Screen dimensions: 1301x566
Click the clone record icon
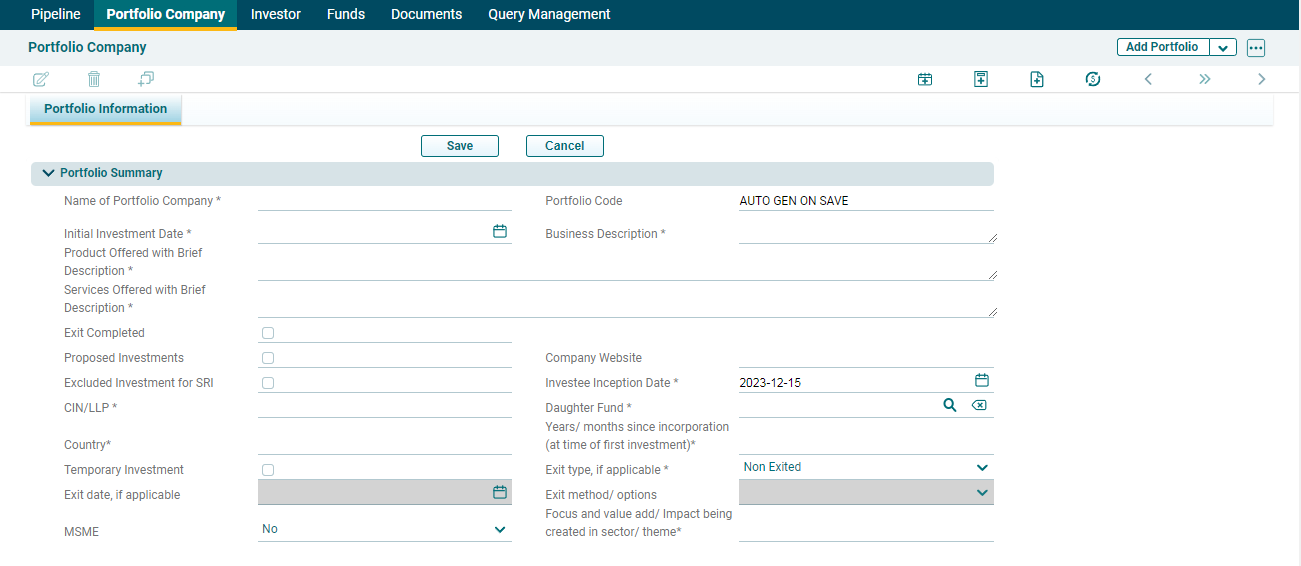(146, 79)
